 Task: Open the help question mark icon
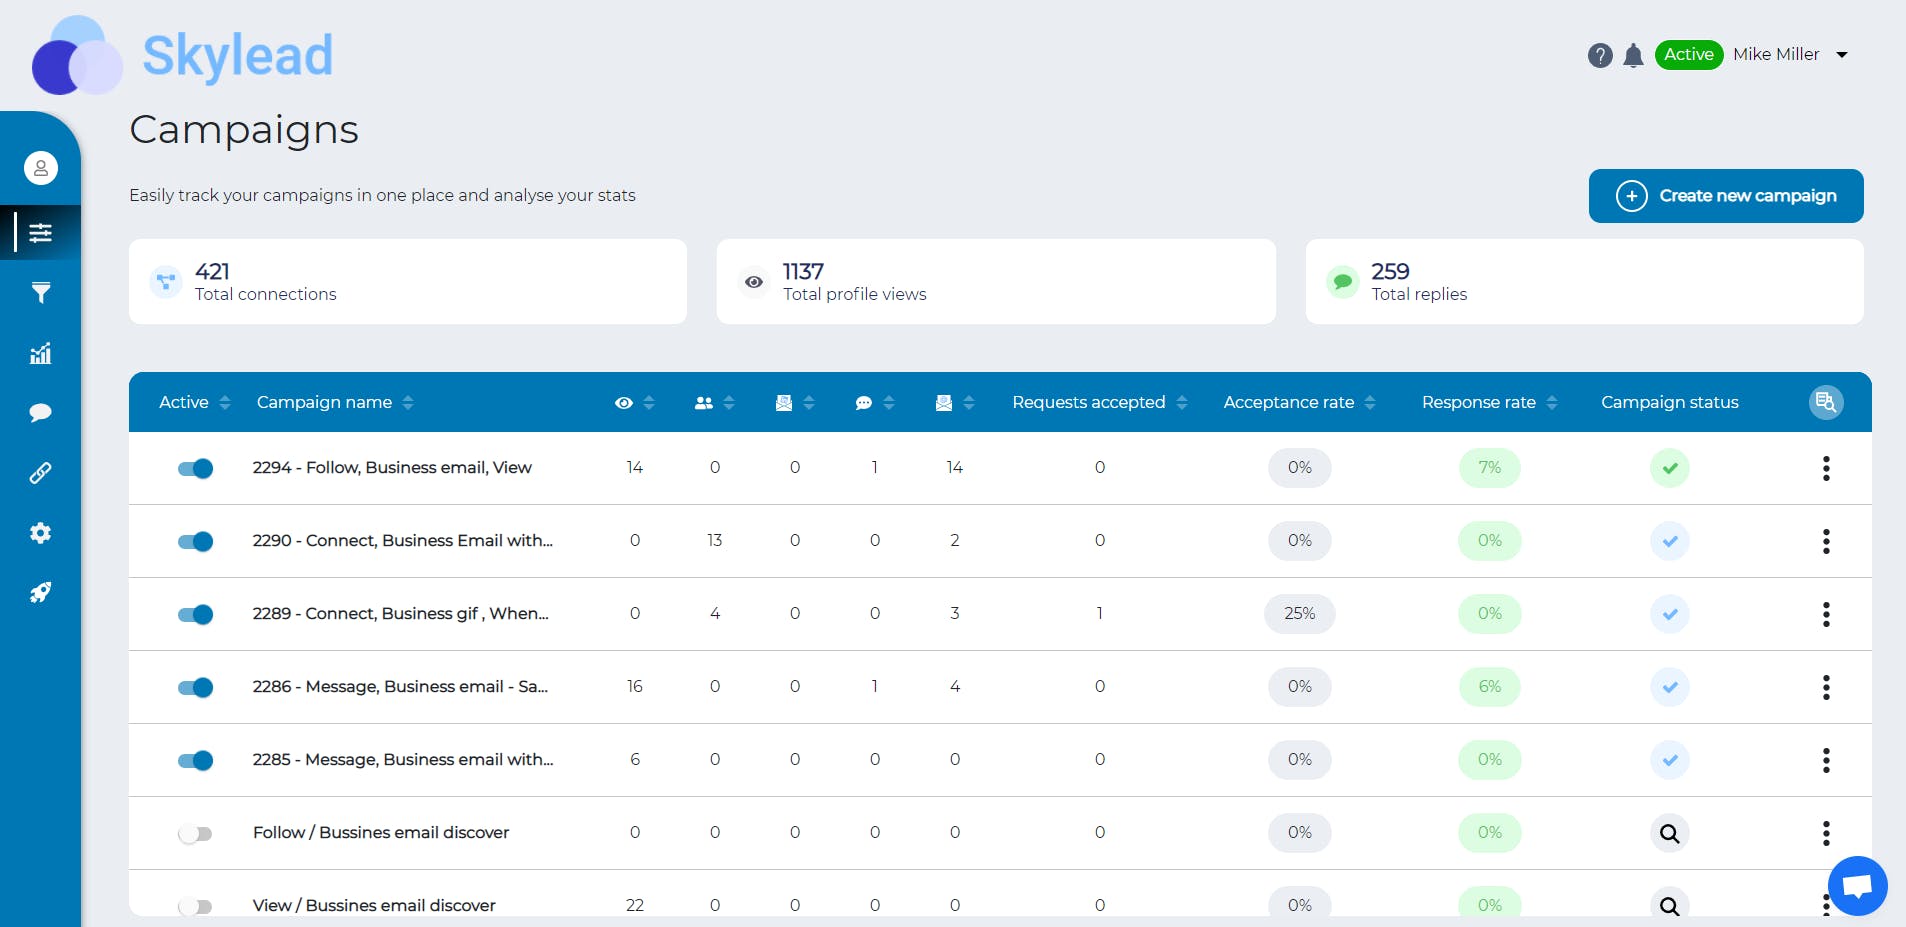click(1600, 55)
